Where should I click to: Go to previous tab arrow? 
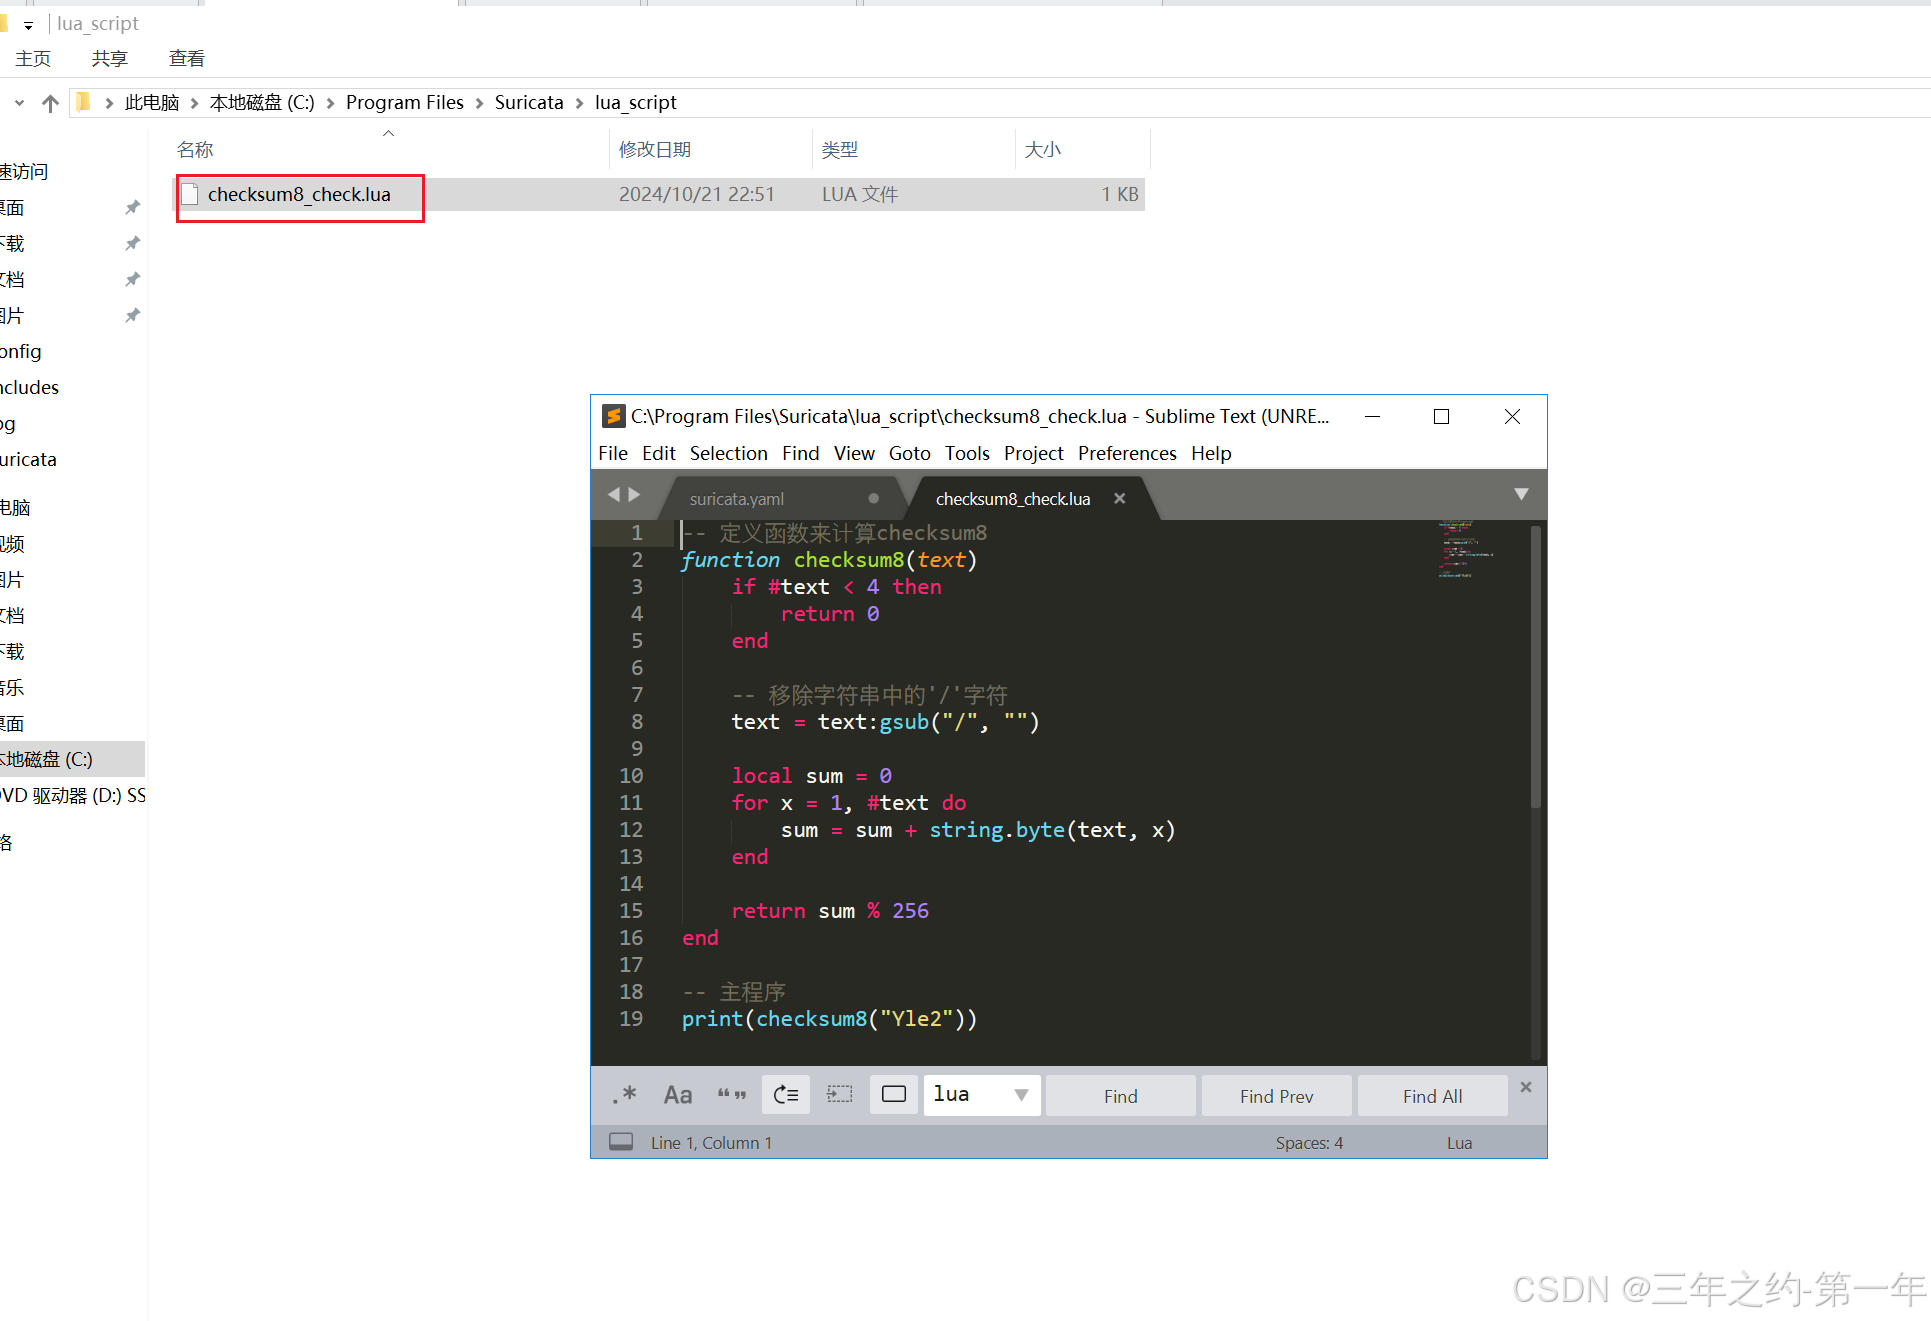(613, 495)
